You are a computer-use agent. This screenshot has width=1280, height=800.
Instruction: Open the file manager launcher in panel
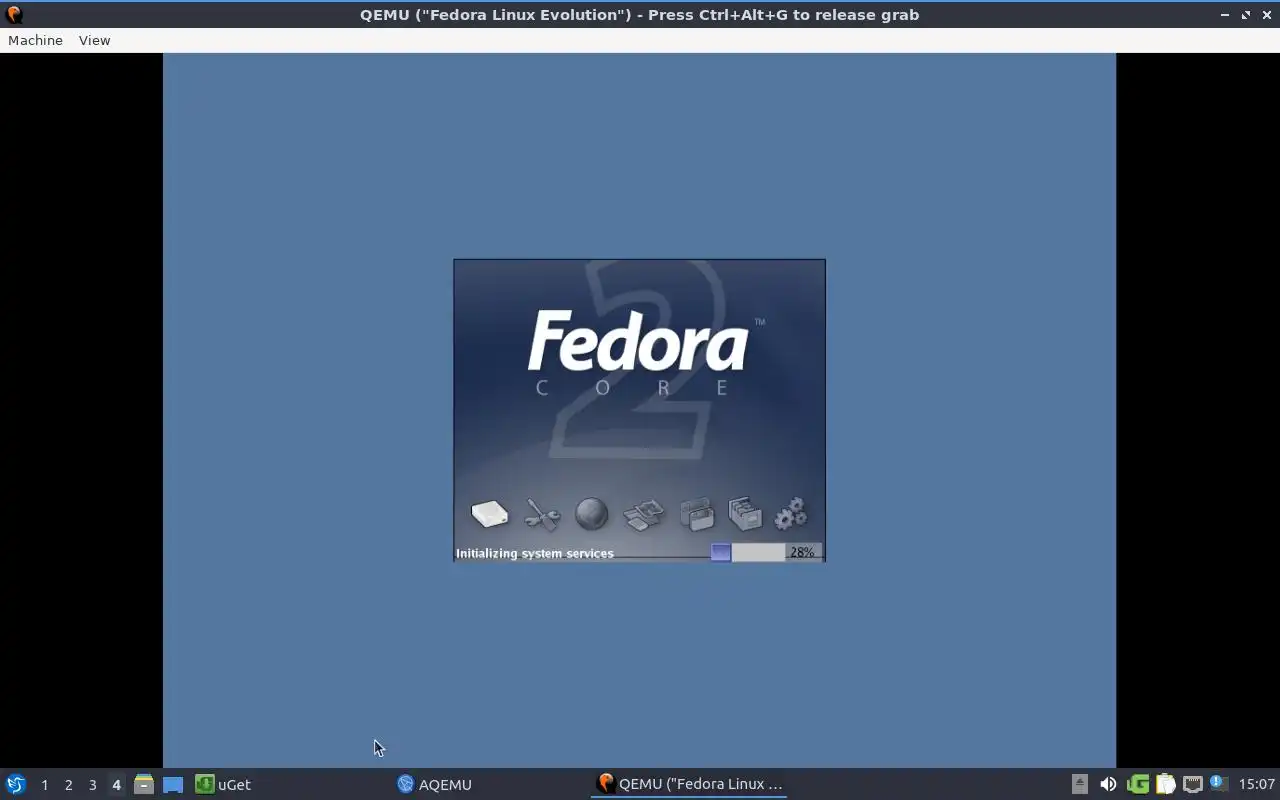pyautogui.click(x=144, y=784)
